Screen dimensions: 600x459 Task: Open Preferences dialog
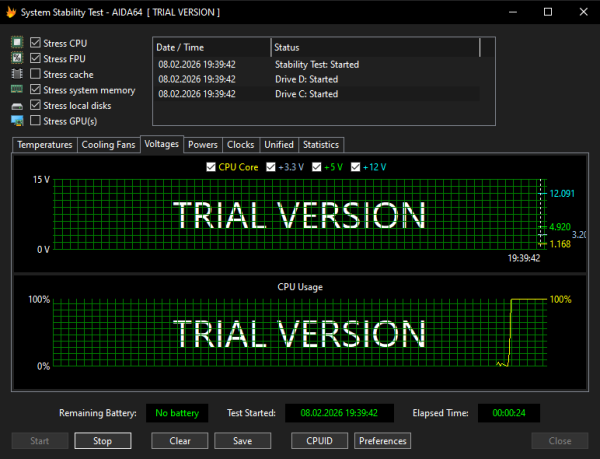[x=383, y=441]
